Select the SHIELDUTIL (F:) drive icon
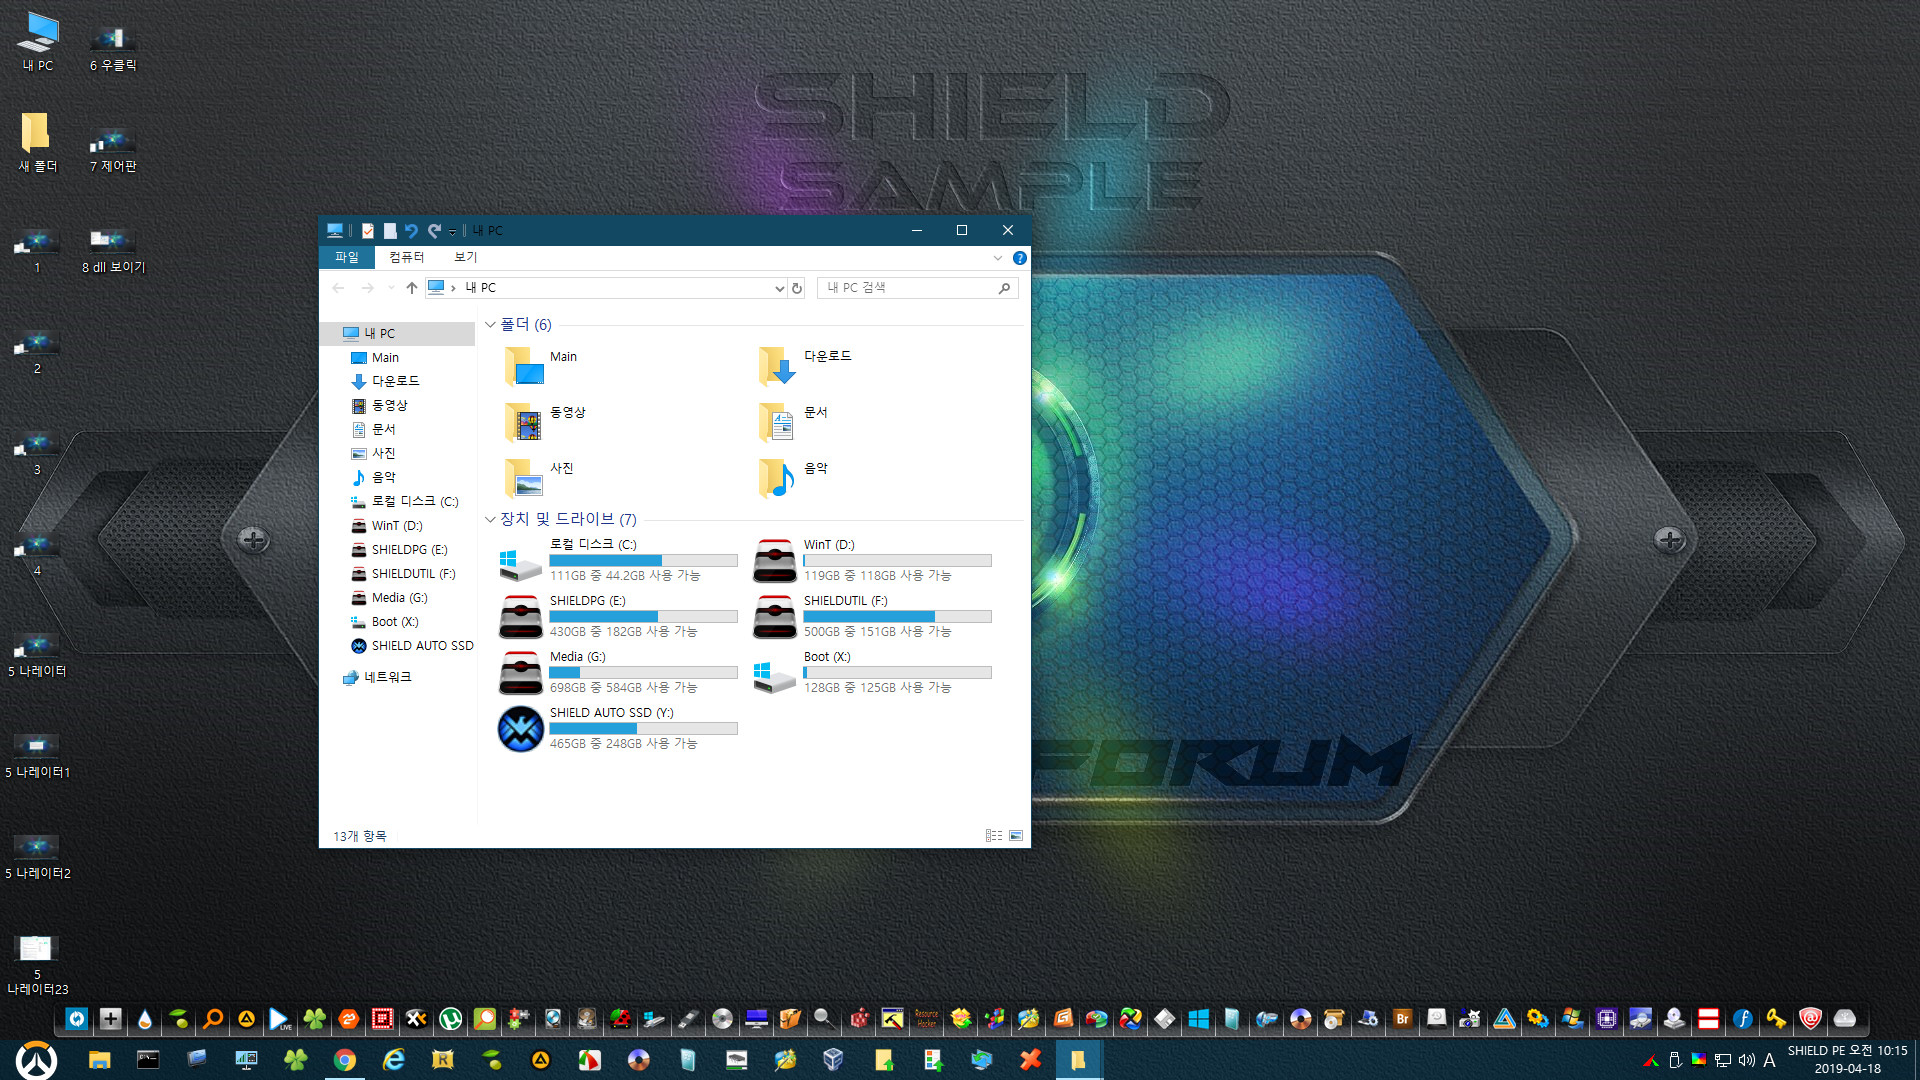The image size is (1920, 1080). [x=775, y=618]
